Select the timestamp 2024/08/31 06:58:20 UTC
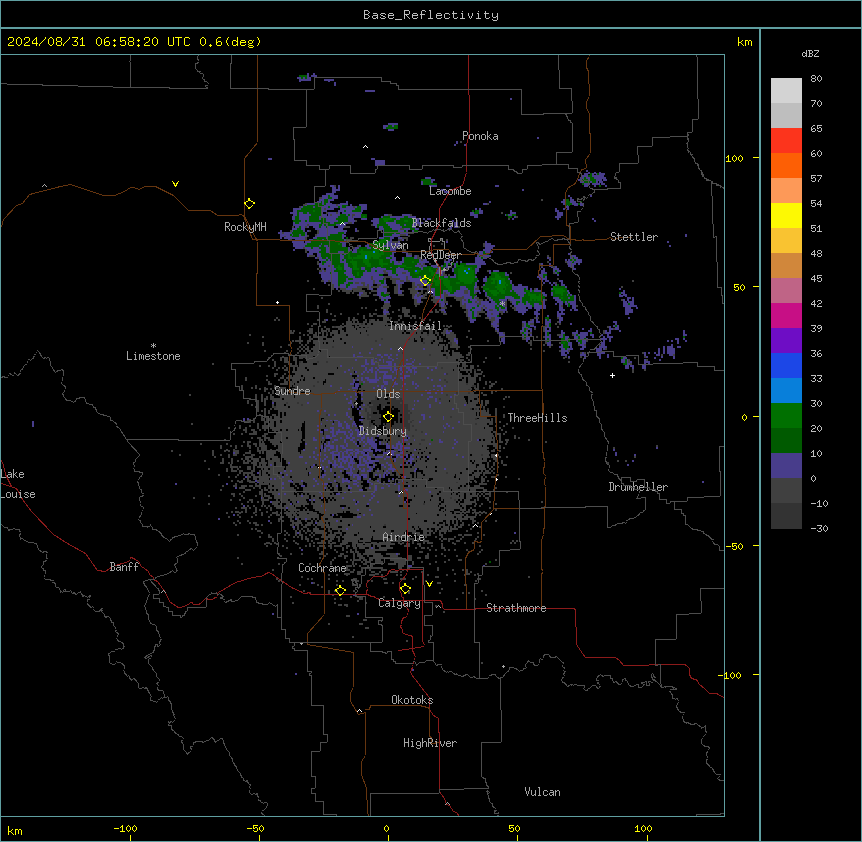Screen dimensions: 862x842 [x=98, y=42]
